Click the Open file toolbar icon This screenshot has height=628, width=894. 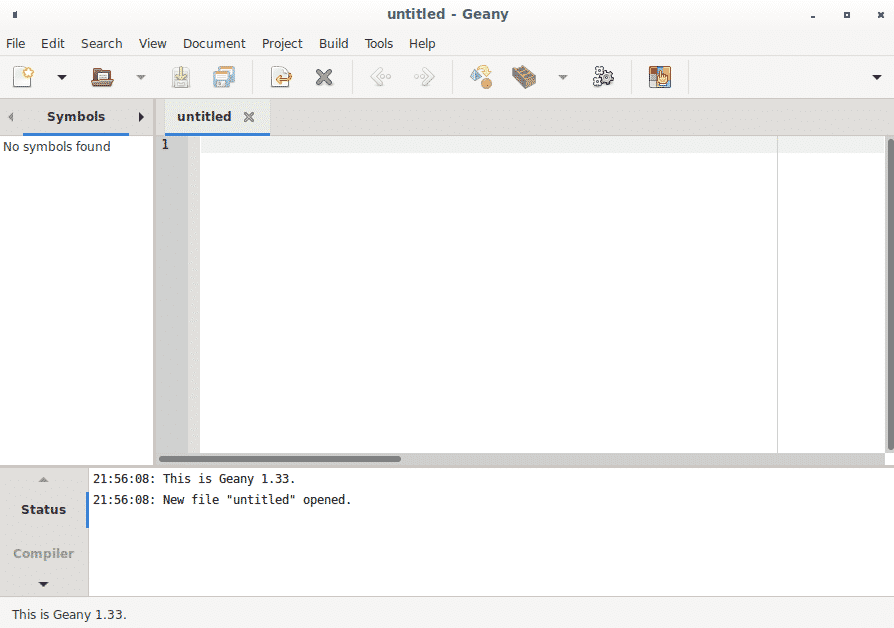click(x=102, y=77)
